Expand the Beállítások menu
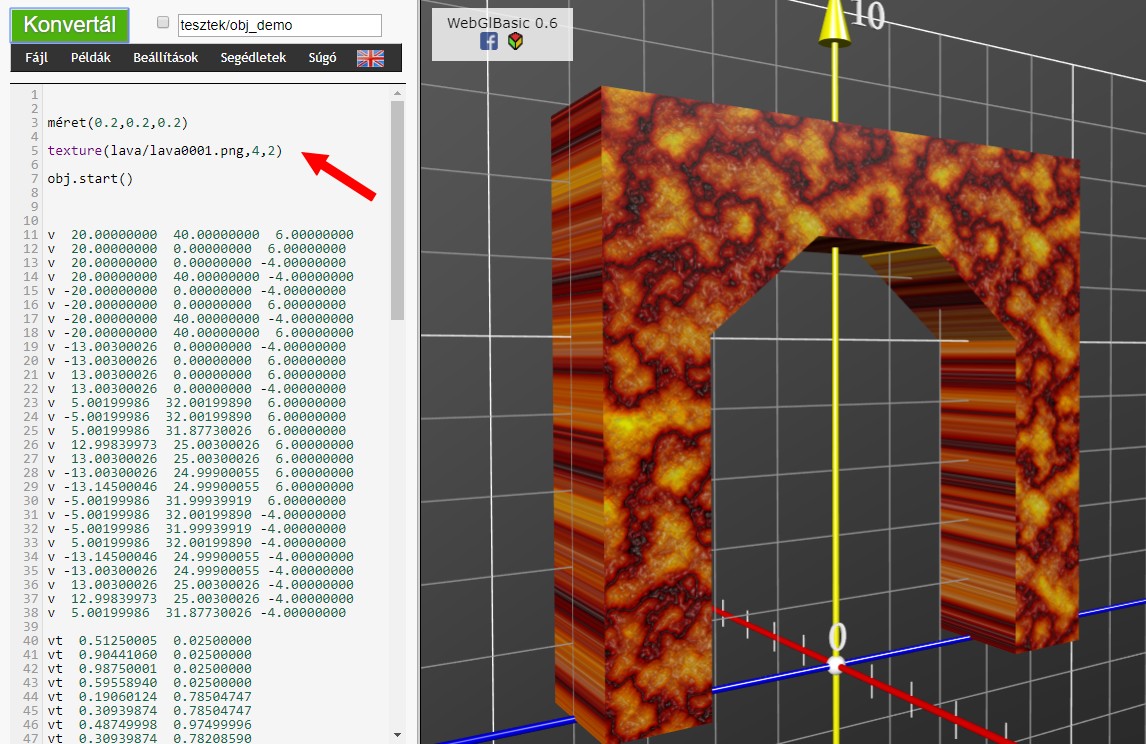Image resolution: width=1146 pixels, height=744 pixels. click(x=166, y=58)
